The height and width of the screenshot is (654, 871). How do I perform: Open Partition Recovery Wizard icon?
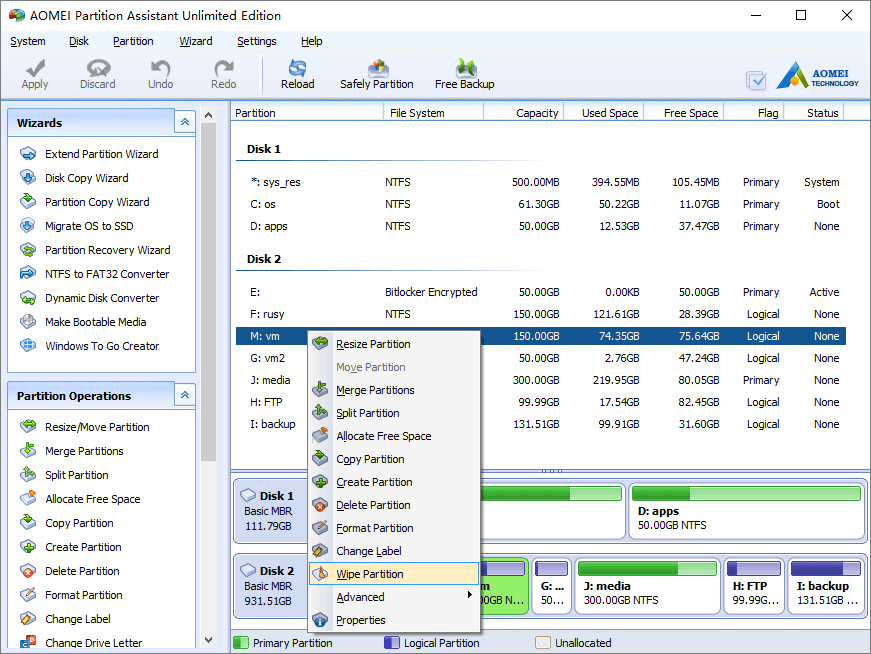point(28,250)
